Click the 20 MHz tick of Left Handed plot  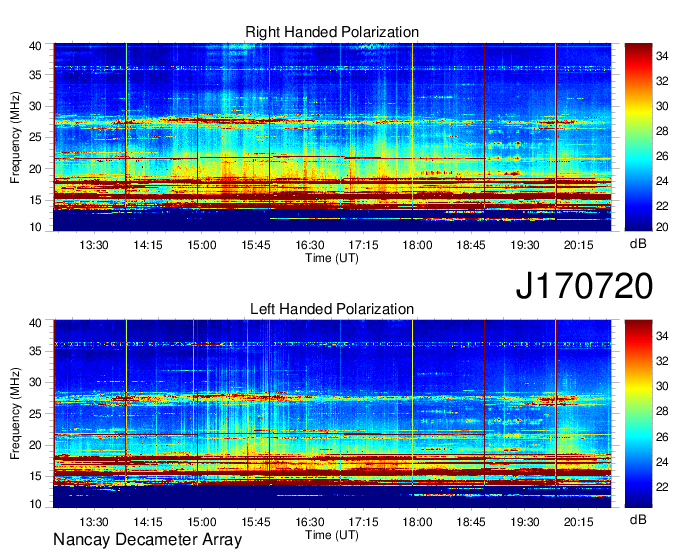point(35,445)
